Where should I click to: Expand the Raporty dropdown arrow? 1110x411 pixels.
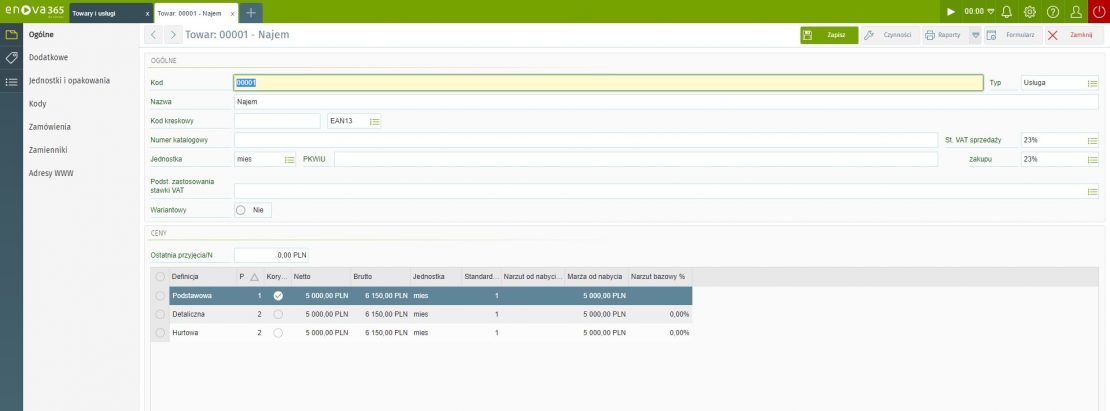[x=975, y=35]
